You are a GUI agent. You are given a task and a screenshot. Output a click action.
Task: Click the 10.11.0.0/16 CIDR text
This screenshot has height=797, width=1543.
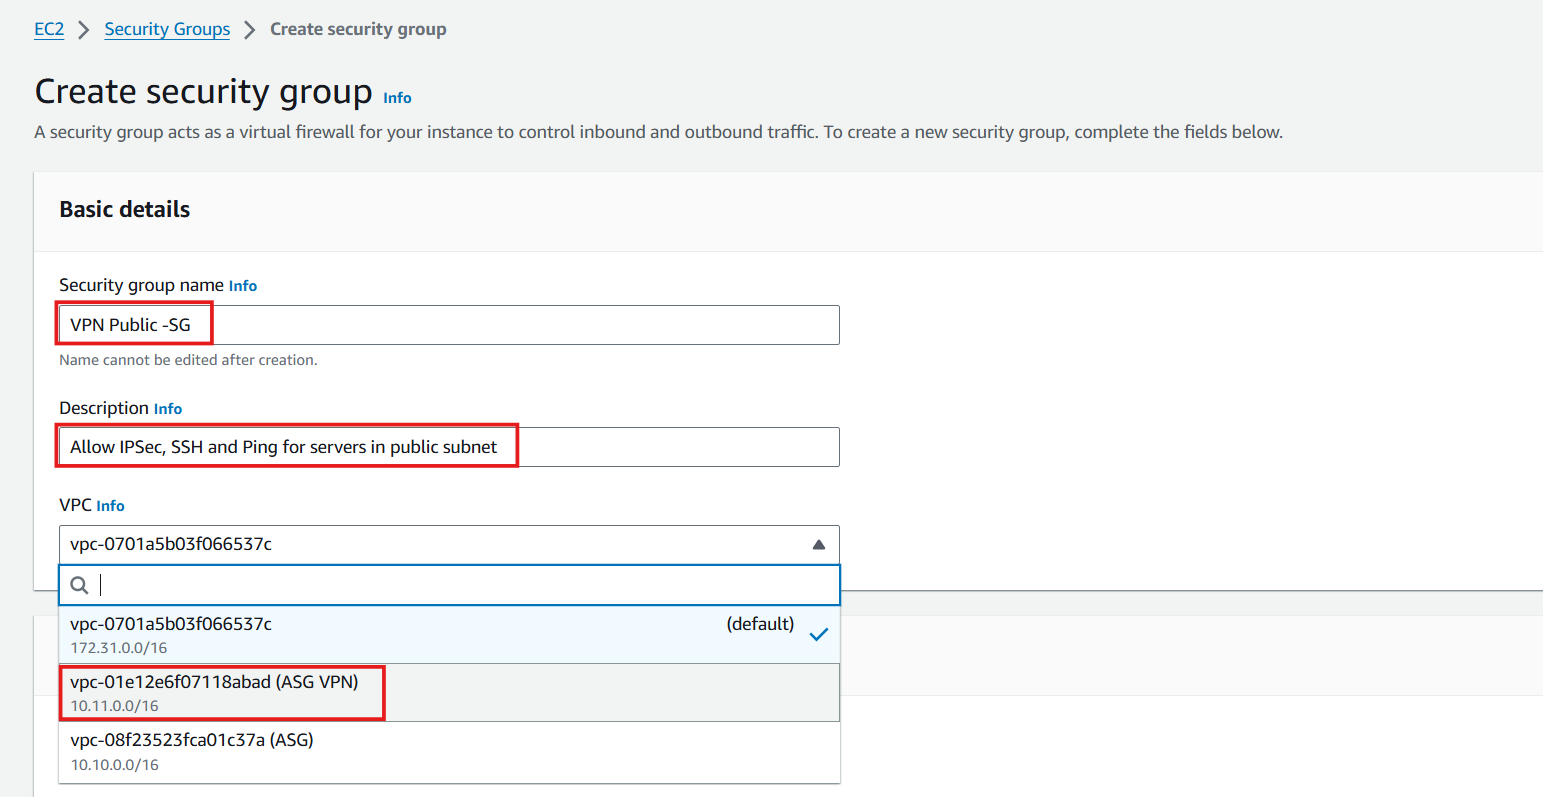point(114,706)
